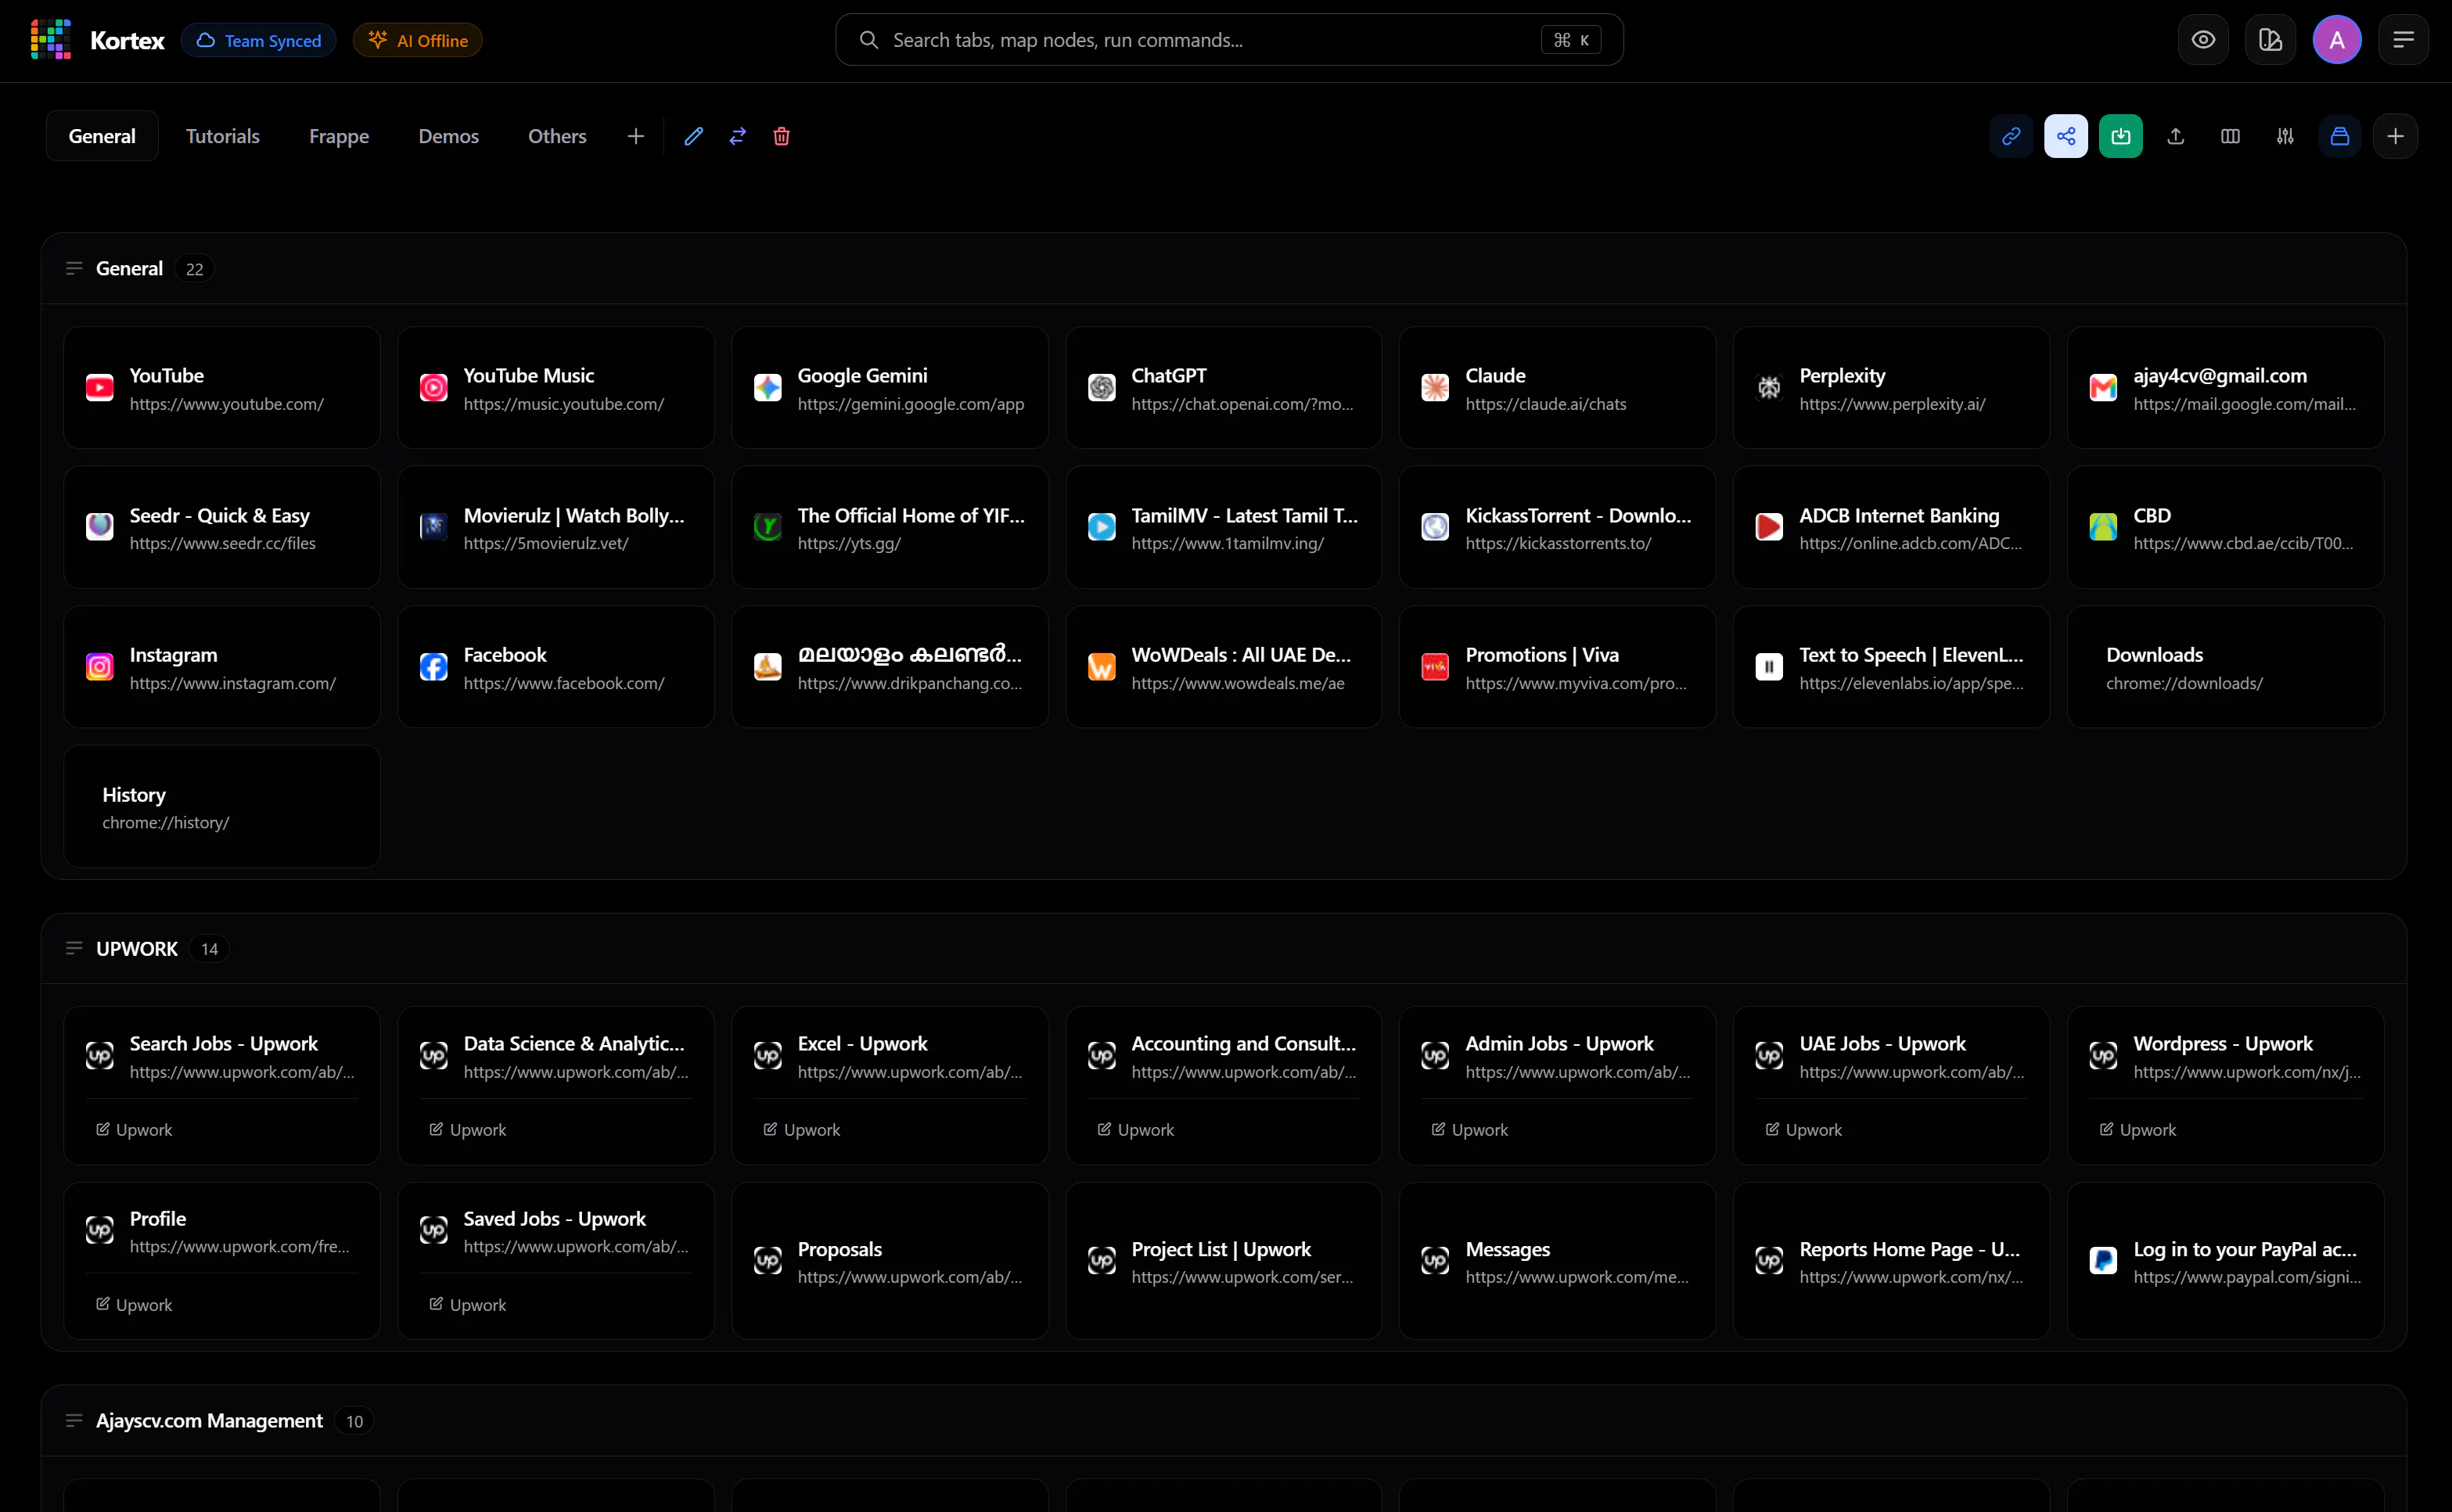Open the Log in to PayPal card
Image resolution: width=2452 pixels, height=1512 pixels.
(x=2225, y=1261)
